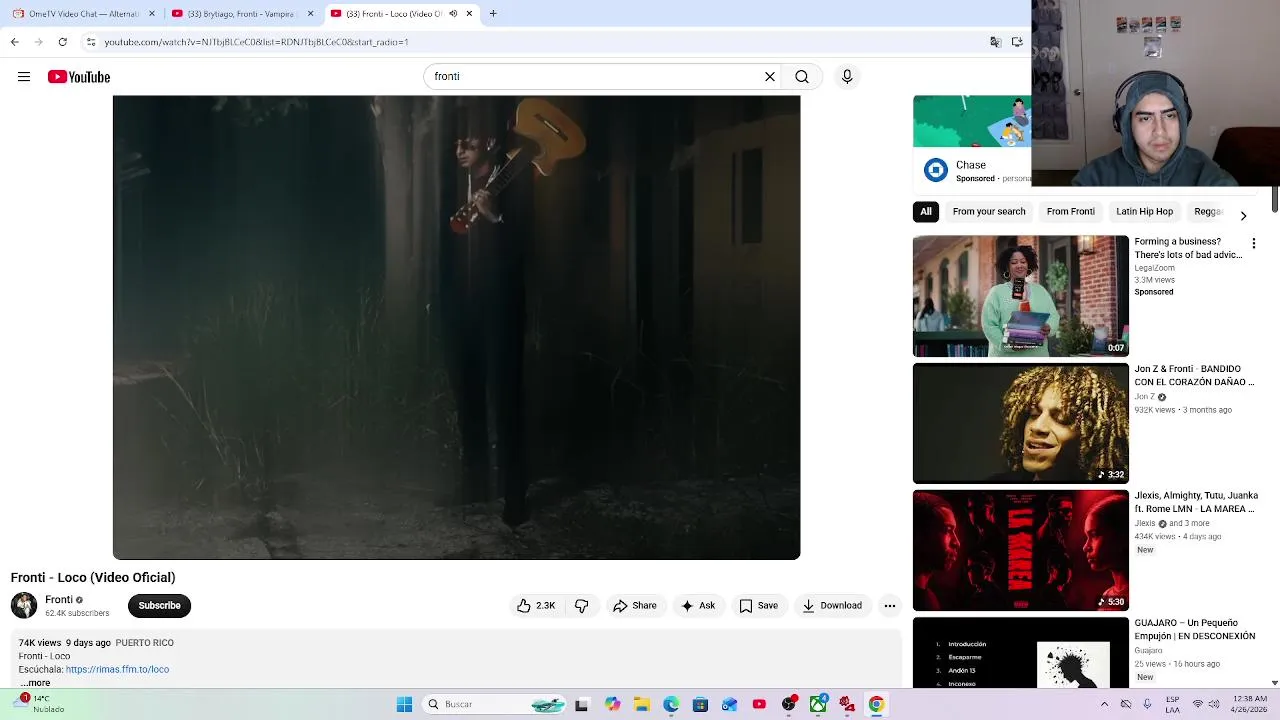
Task: Click on the video player to pause
Action: [x=456, y=327]
